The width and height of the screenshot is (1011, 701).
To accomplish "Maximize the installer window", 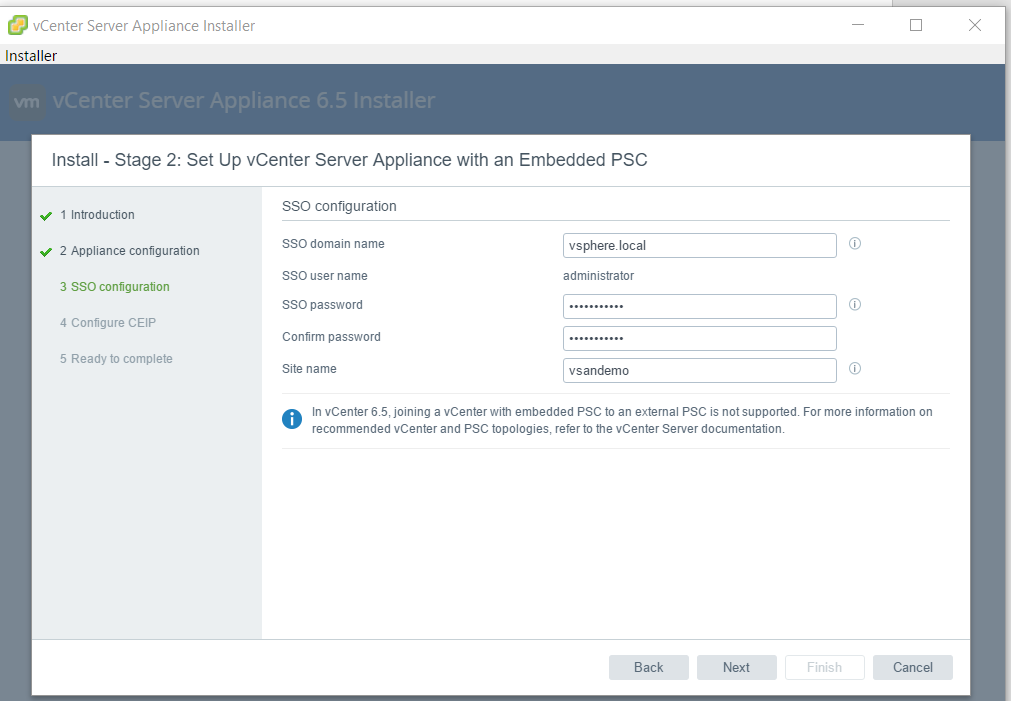I will pyautogui.click(x=916, y=25).
